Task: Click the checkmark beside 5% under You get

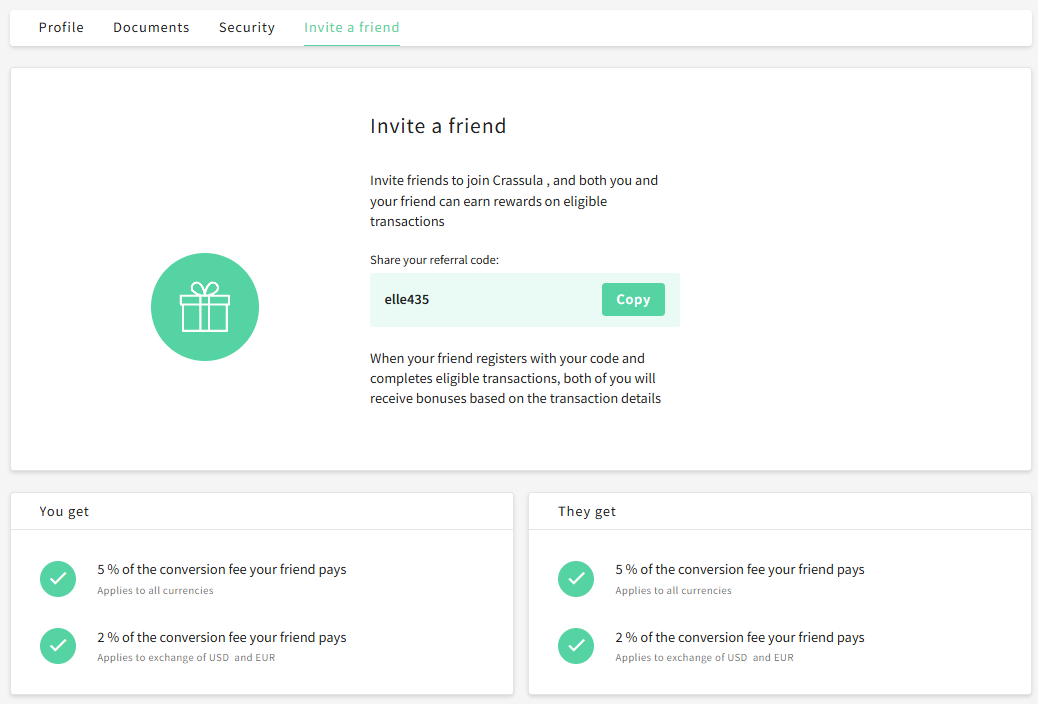Action: [x=57, y=579]
